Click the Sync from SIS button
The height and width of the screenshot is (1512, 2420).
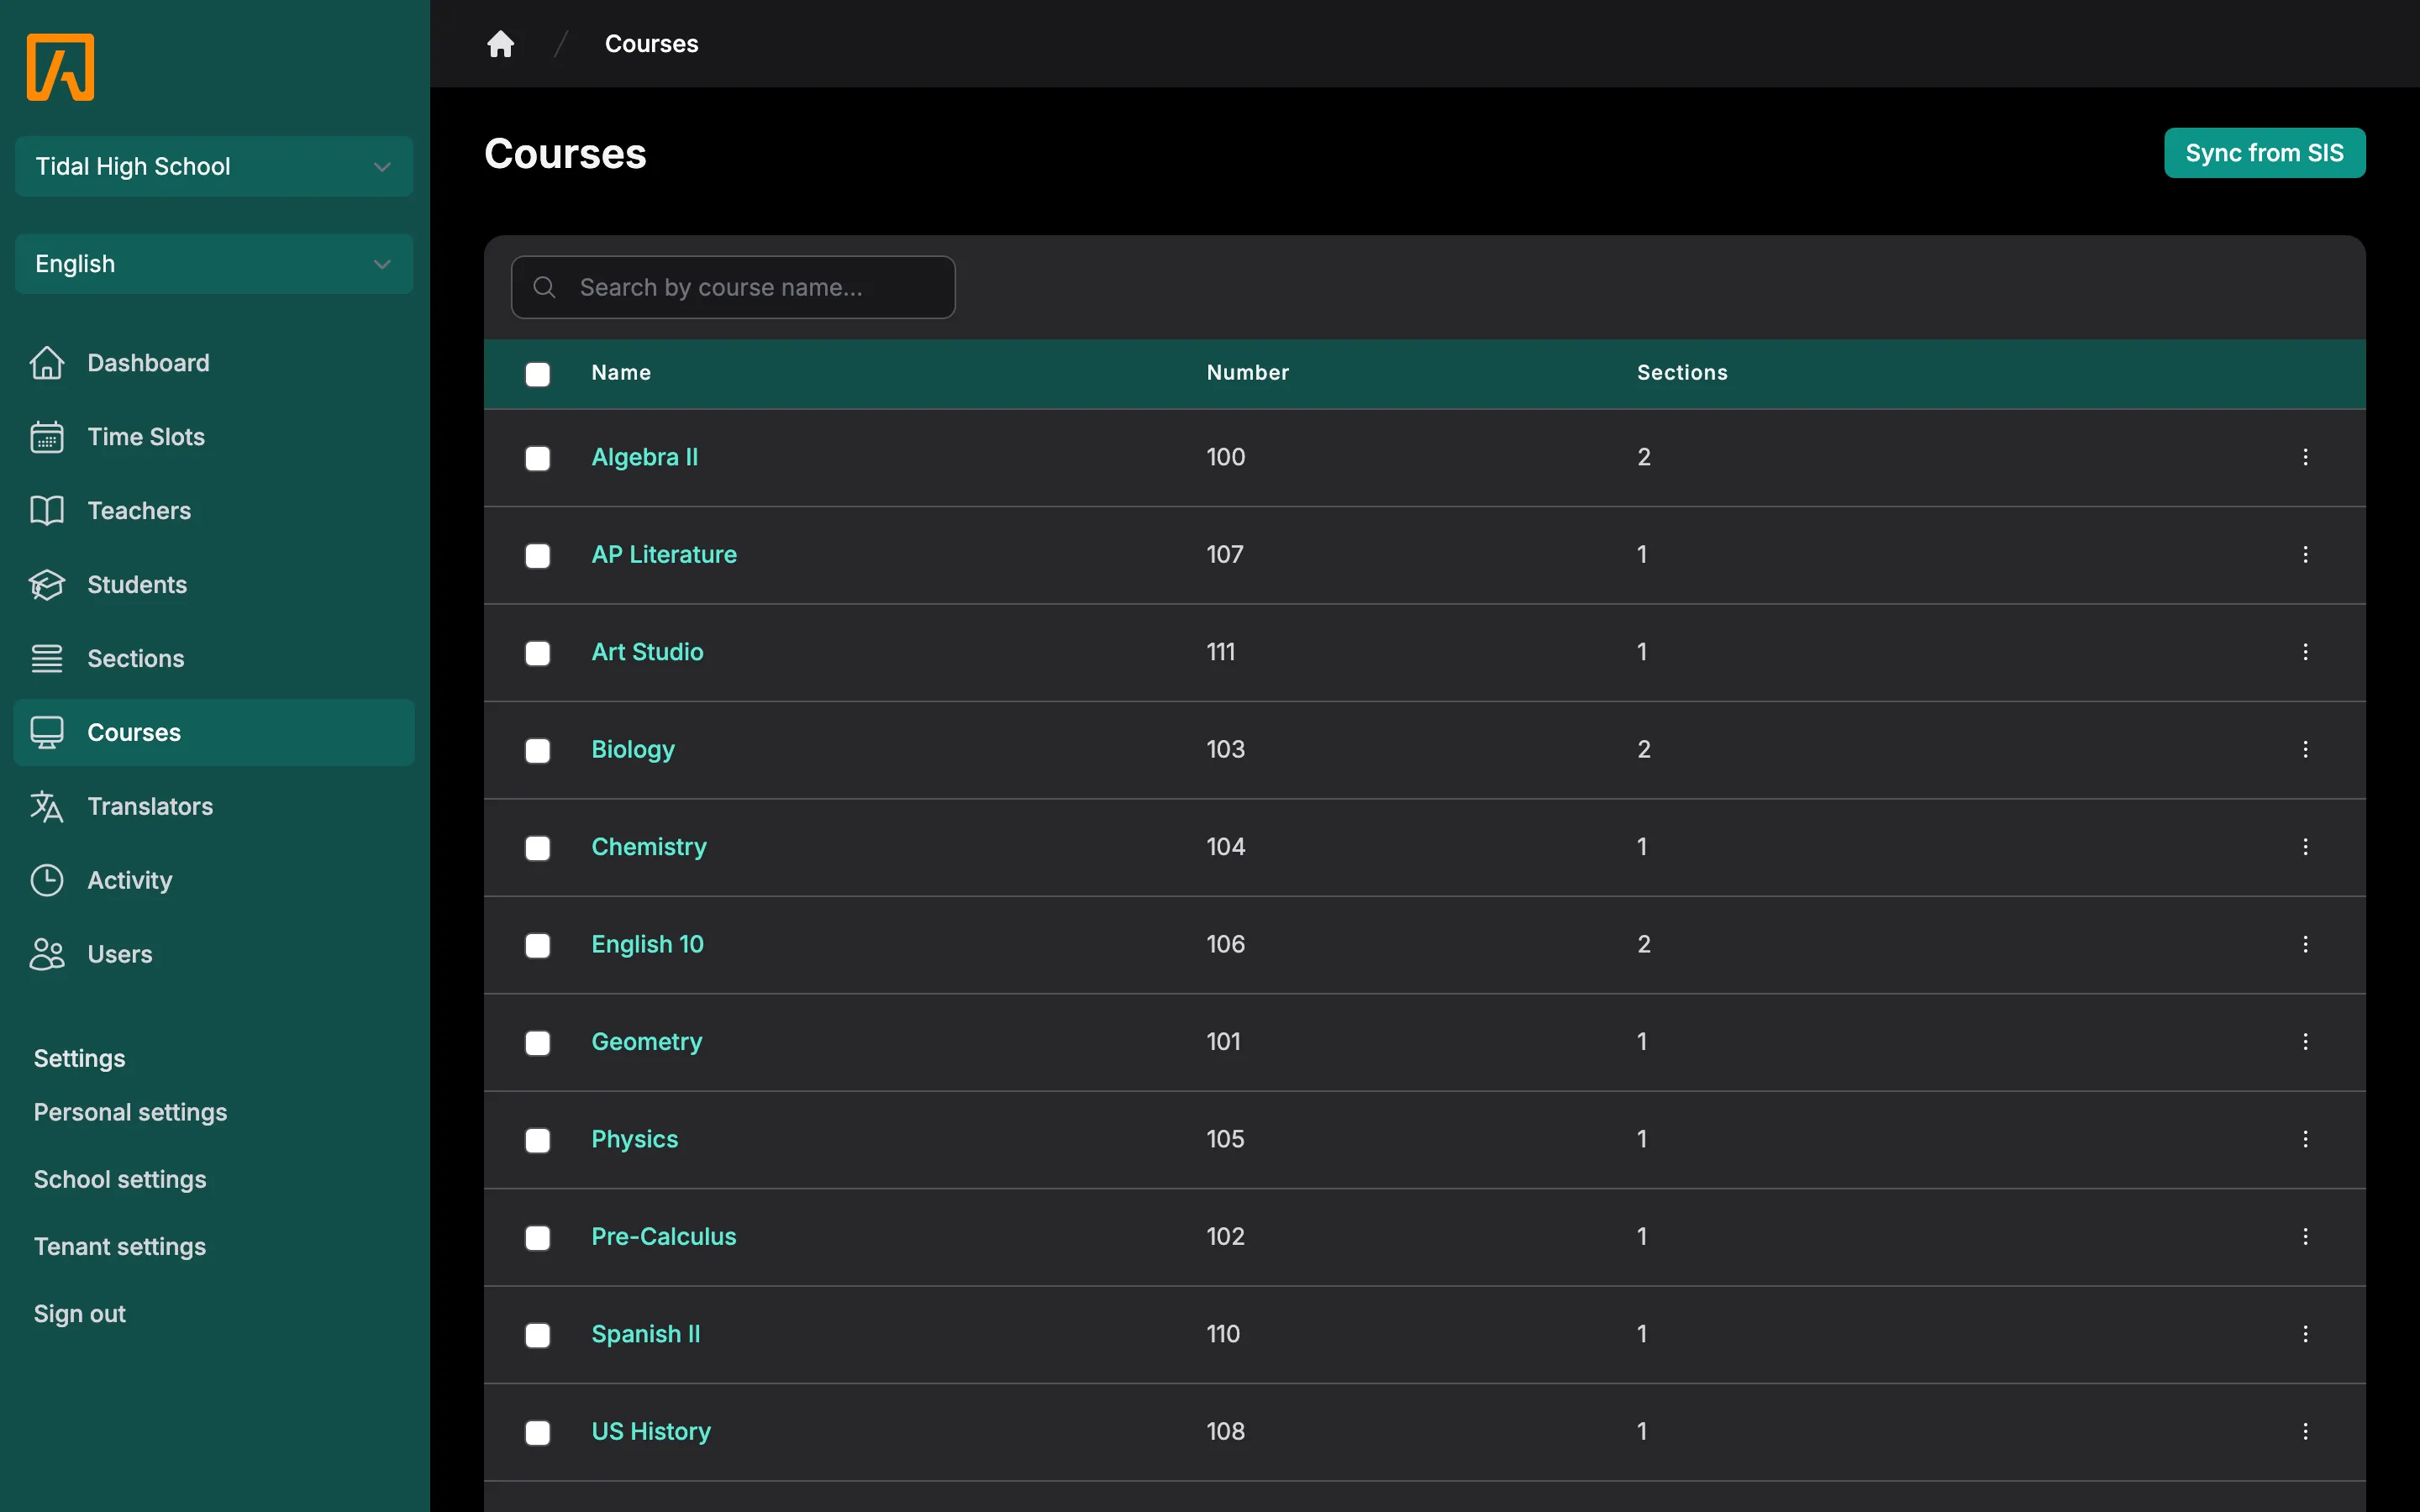[x=2264, y=153]
